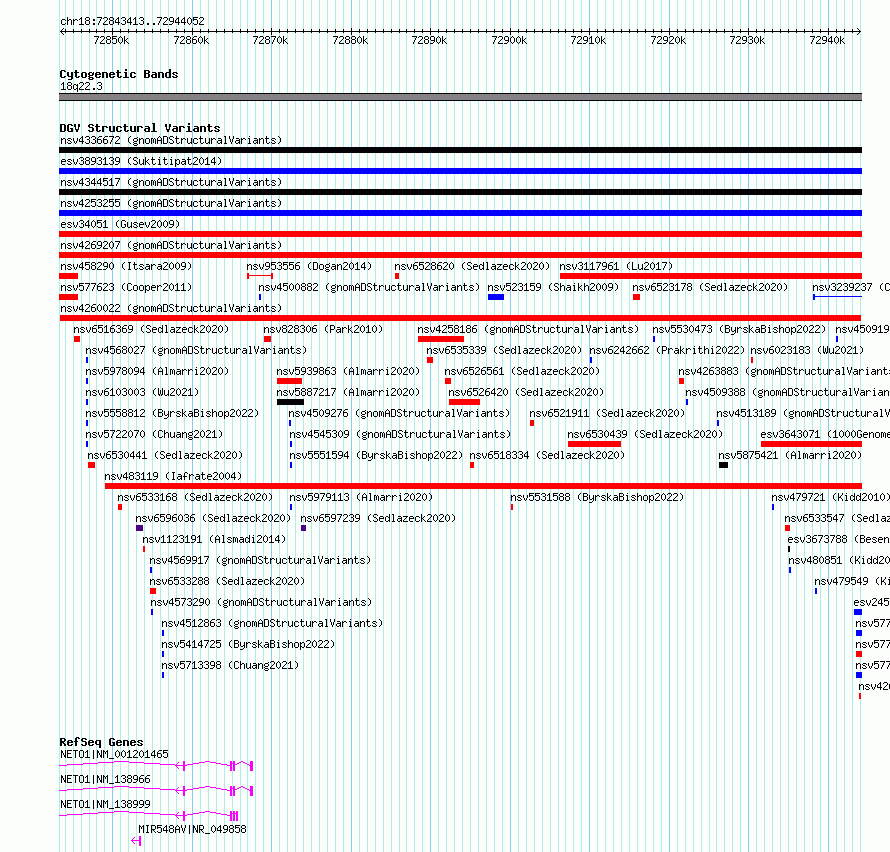The width and height of the screenshot is (890, 852).
Task: Click nsv6518334 Sedlazeck2020 label
Action: [547, 455]
